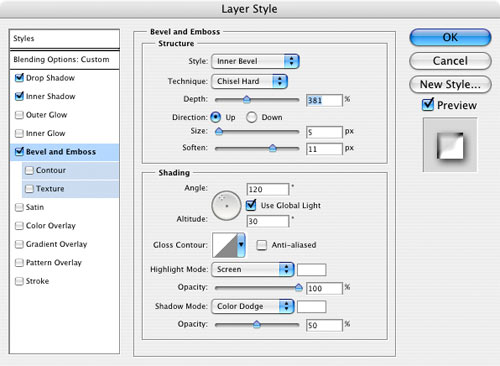Click the OK button
This screenshot has width=500, height=366.
[x=450, y=37]
